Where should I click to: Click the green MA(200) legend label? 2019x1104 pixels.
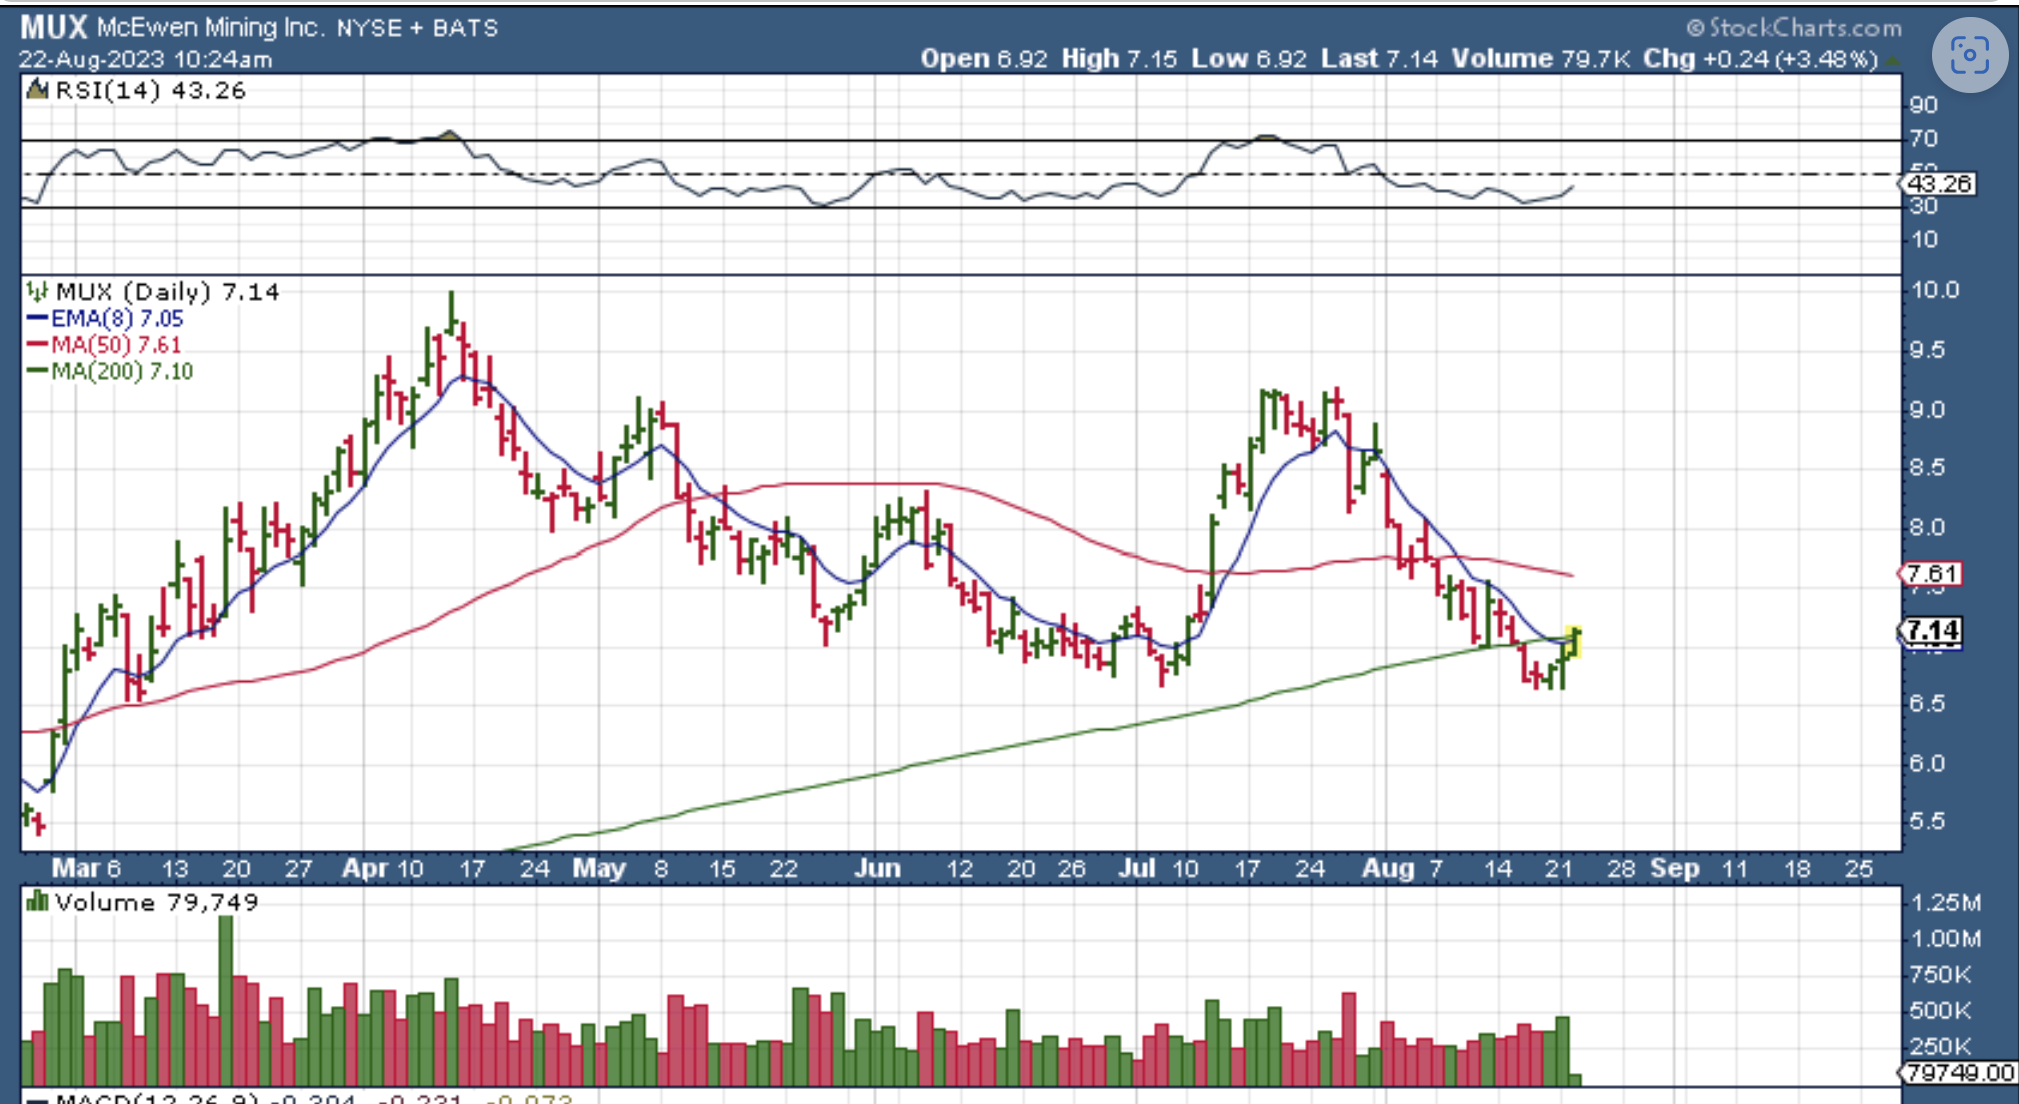[x=122, y=372]
